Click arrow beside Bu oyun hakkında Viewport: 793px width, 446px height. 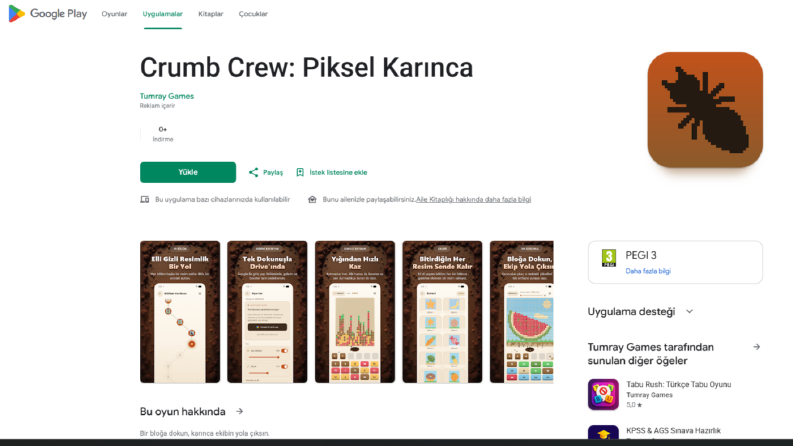point(240,412)
